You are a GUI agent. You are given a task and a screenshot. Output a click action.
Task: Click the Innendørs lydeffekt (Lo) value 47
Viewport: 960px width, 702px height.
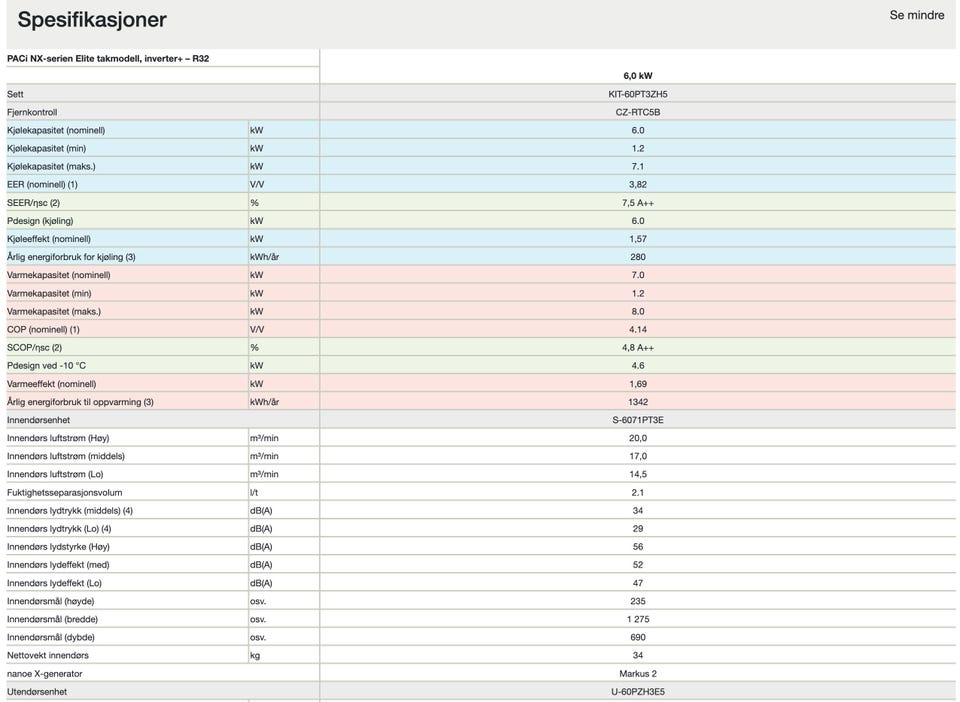click(x=637, y=583)
